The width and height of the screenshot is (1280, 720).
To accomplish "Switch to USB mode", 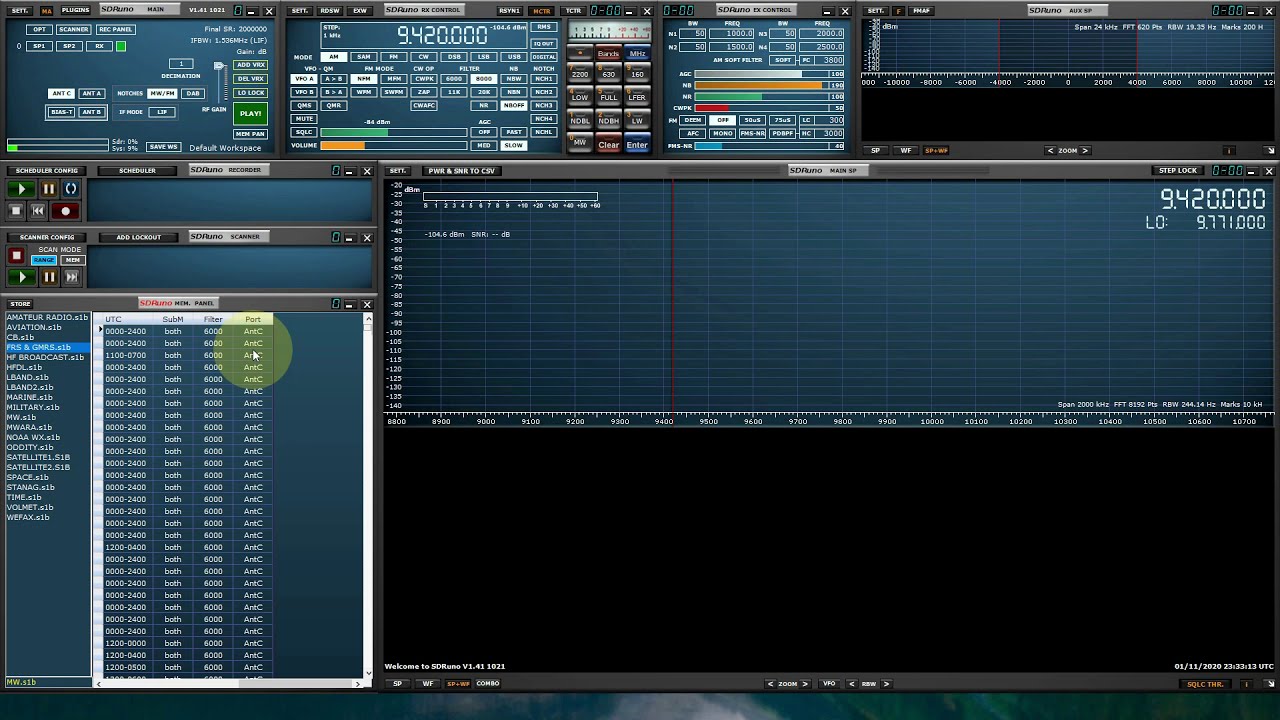I will 513,57.
